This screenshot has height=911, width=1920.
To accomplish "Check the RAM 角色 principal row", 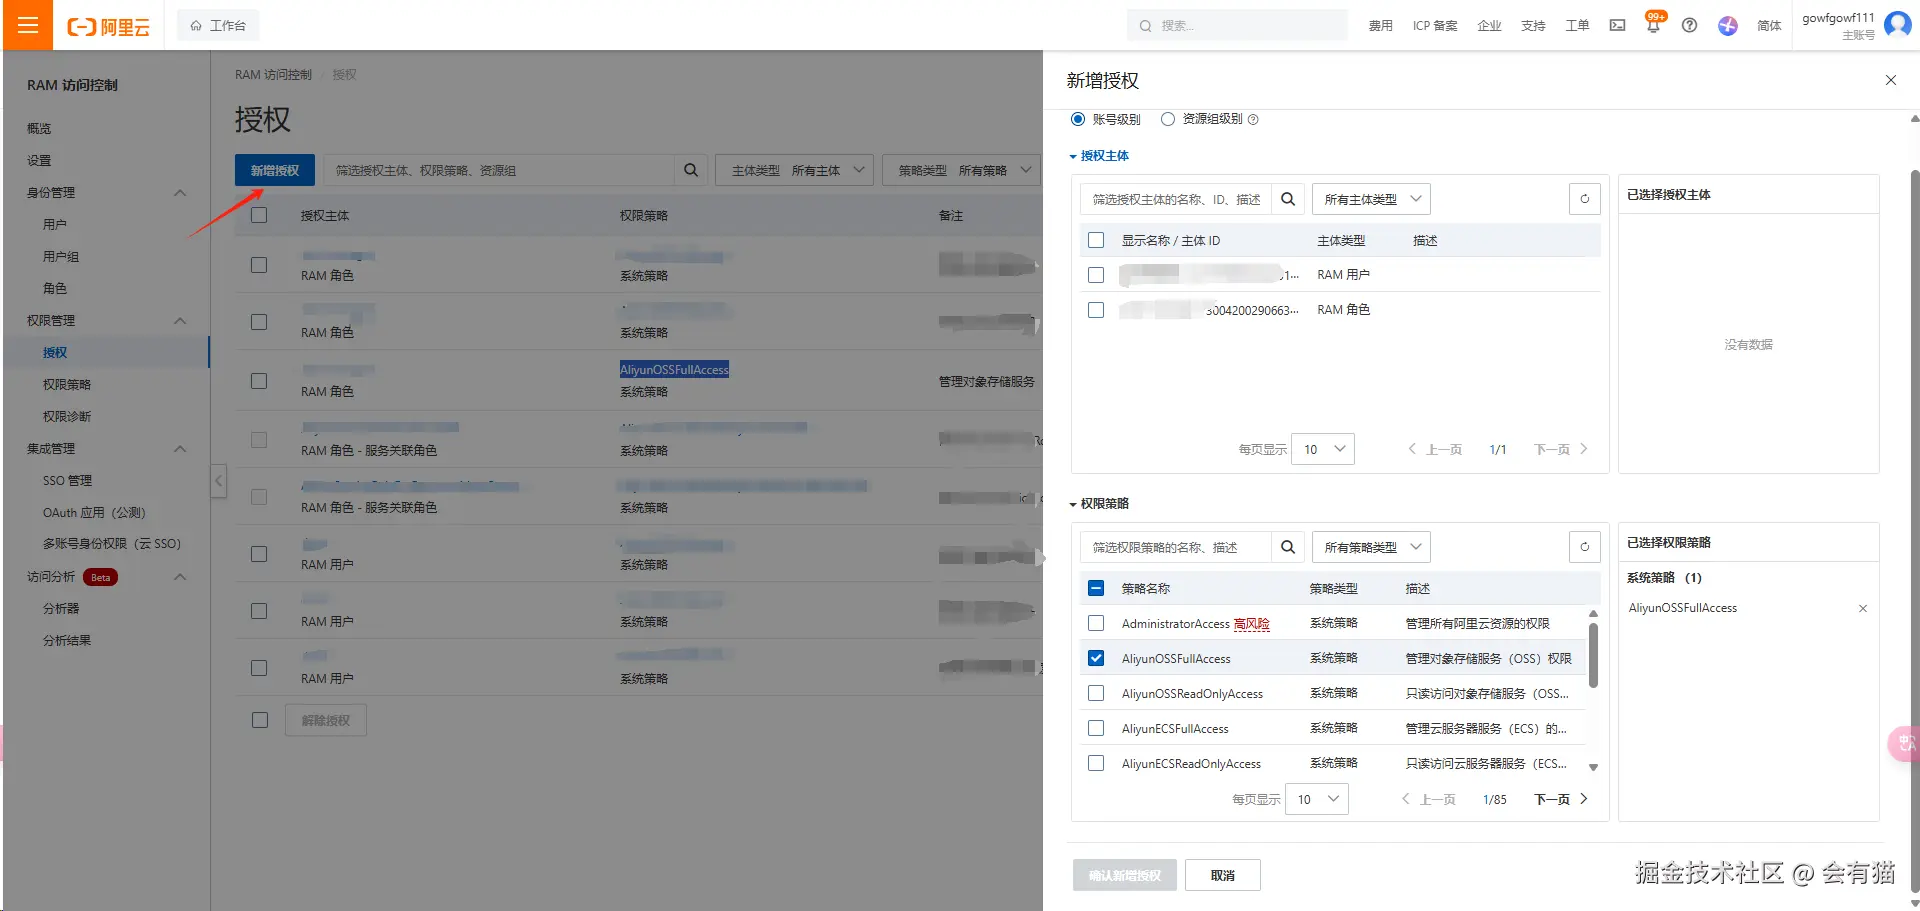I will tap(1096, 310).
